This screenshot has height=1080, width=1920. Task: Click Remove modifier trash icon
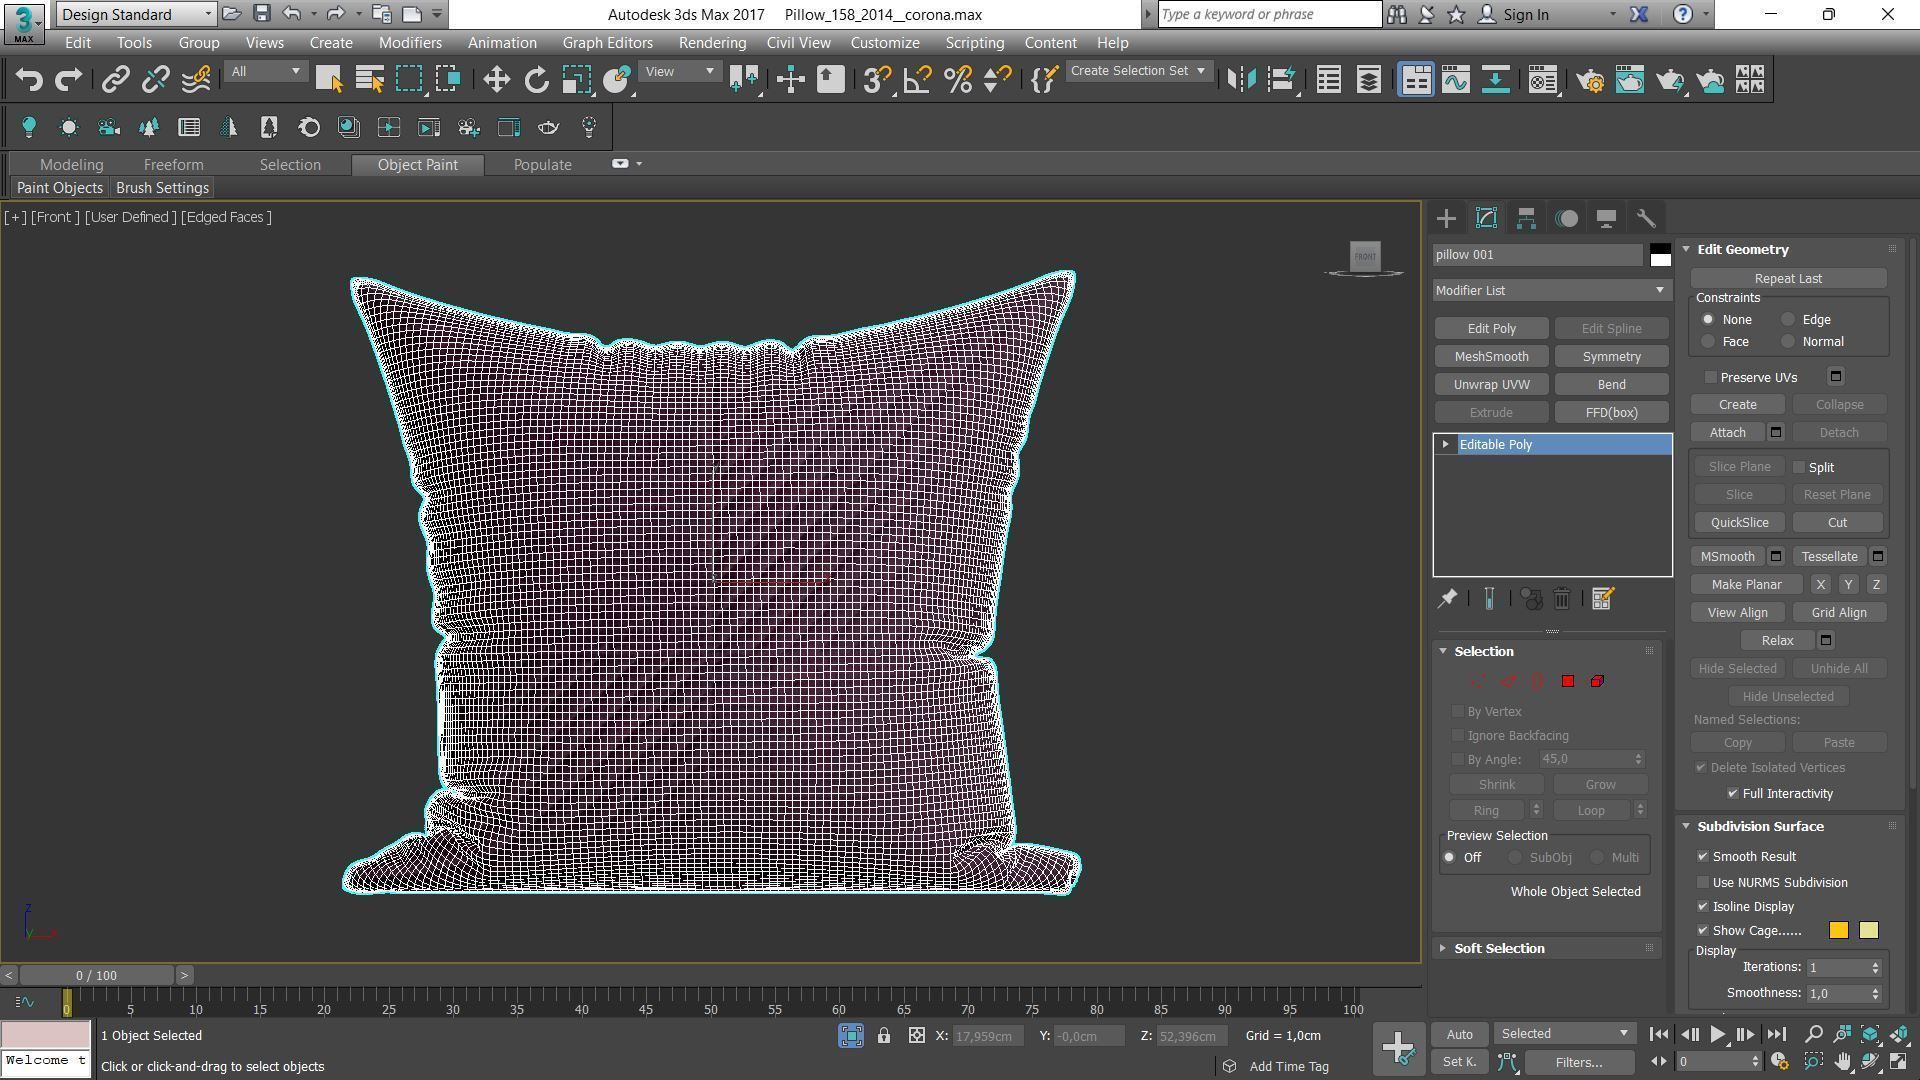point(1562,598)
